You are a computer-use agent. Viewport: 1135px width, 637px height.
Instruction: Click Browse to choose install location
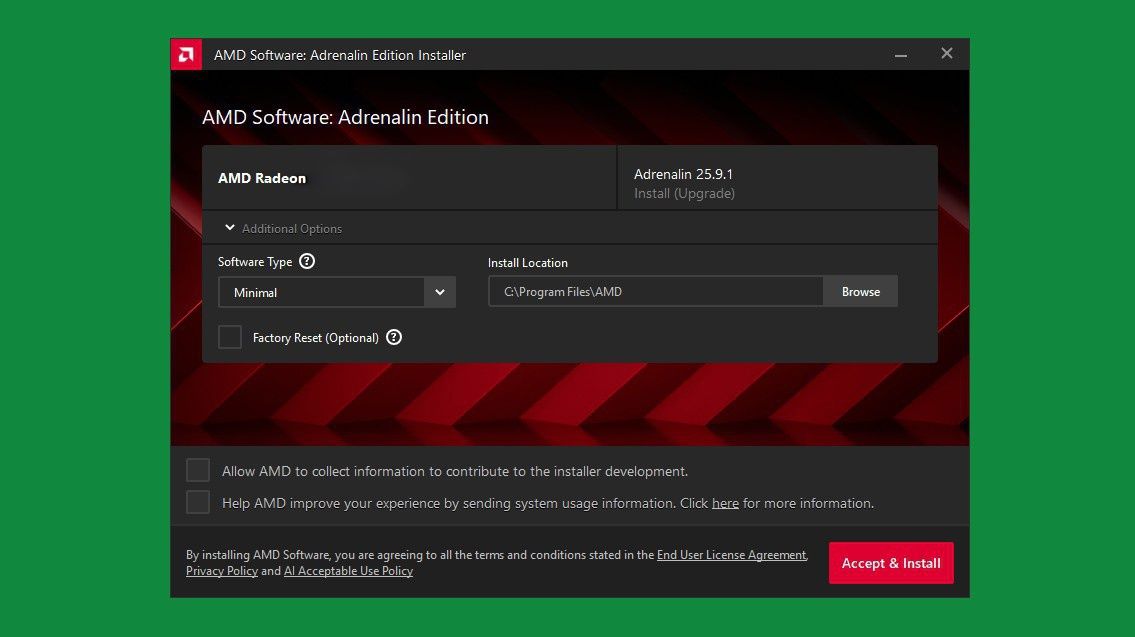pos(860,292)
